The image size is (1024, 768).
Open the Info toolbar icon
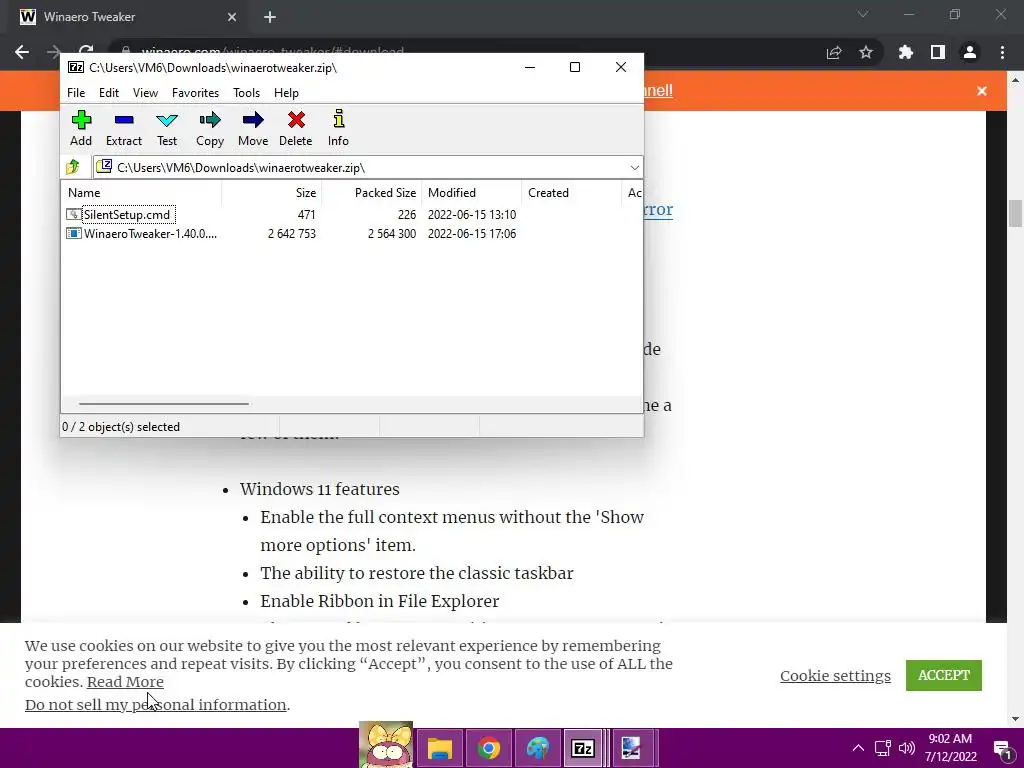(x=338, y=128)
